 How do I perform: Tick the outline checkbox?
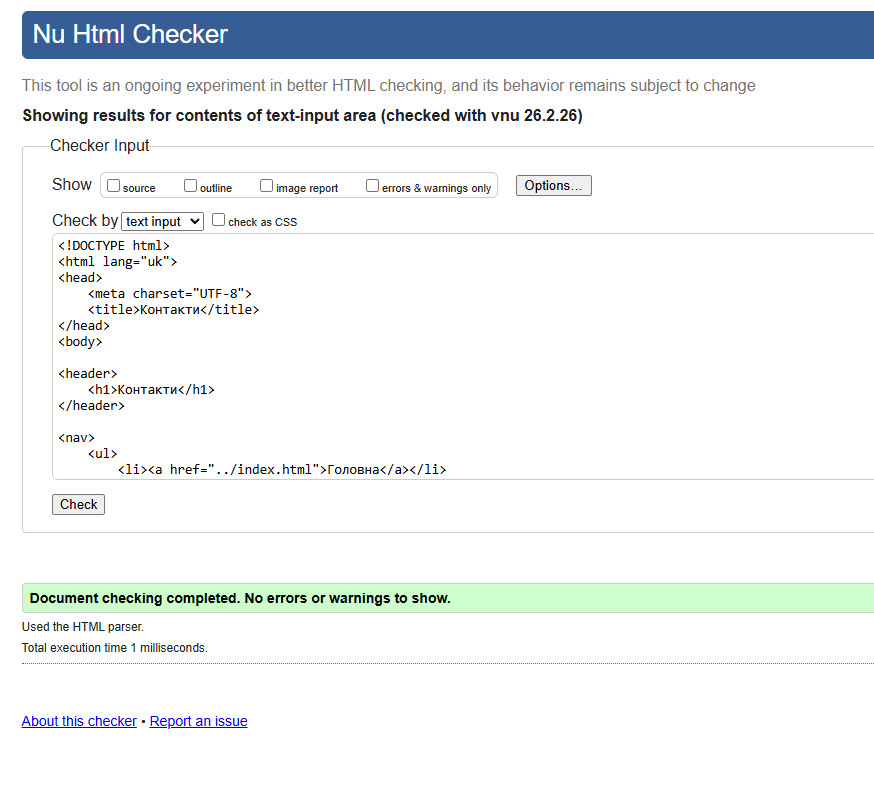tap(190, 186)
